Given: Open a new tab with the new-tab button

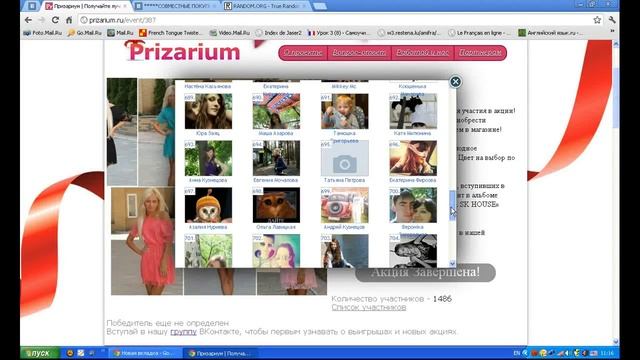Looking at the screenshot, I should tap(319, 6).
